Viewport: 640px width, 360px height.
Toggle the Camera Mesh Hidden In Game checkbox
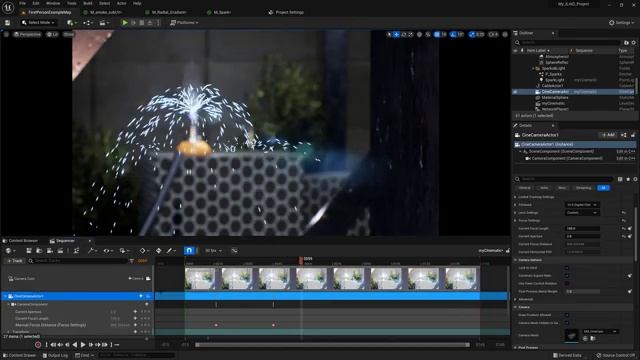[567, 323]
